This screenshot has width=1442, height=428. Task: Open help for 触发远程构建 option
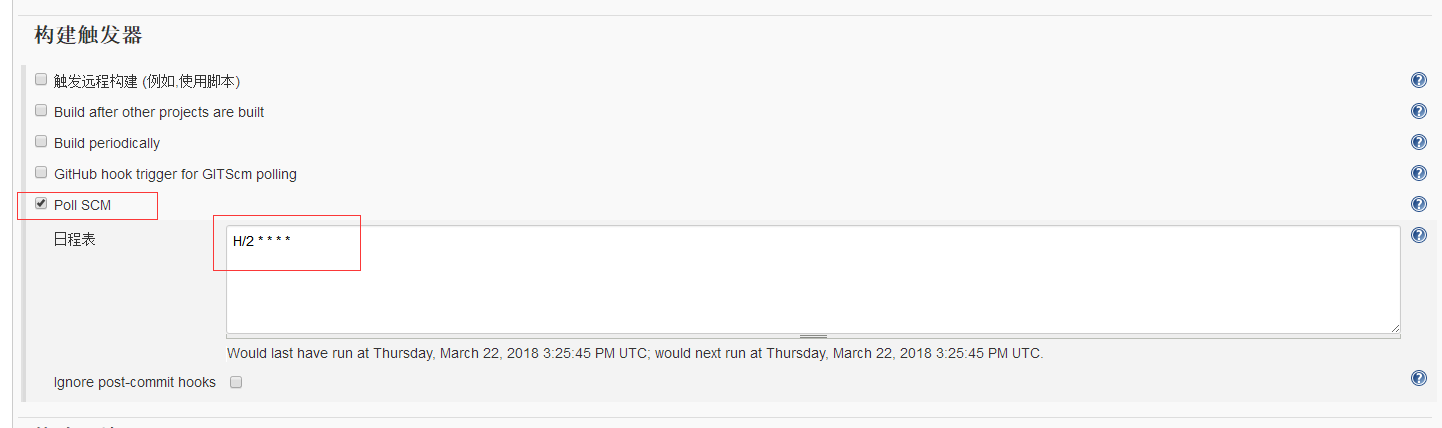[x=1418, y=81]
